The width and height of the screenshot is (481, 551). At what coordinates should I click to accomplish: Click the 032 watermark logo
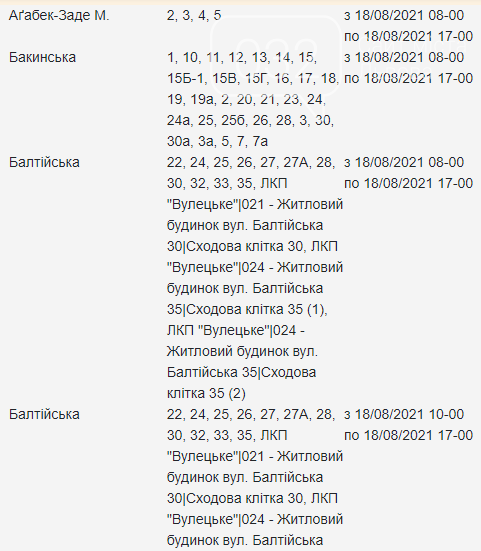276,56
